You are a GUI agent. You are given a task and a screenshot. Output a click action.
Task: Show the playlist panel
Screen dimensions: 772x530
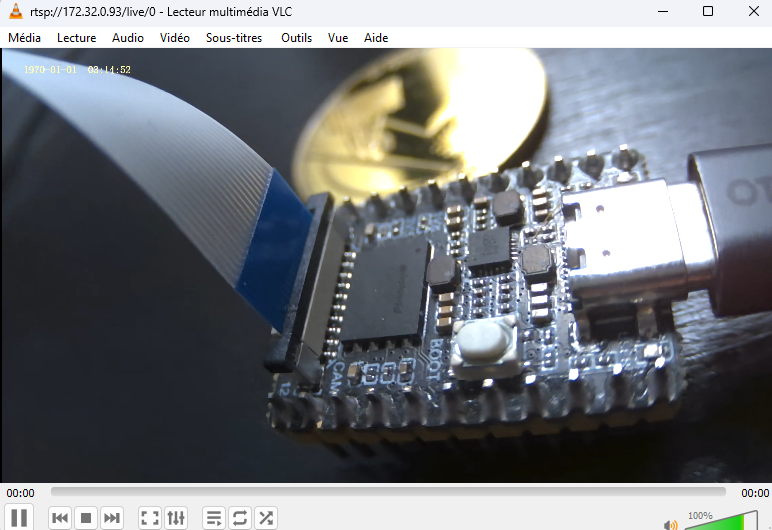coord(214,517)
